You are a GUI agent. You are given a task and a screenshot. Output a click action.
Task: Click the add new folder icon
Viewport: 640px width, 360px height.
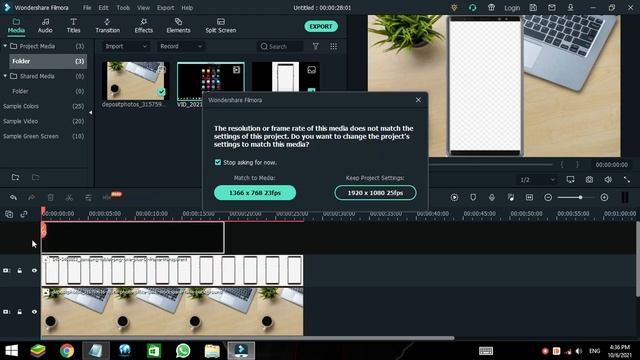(16, 178)
